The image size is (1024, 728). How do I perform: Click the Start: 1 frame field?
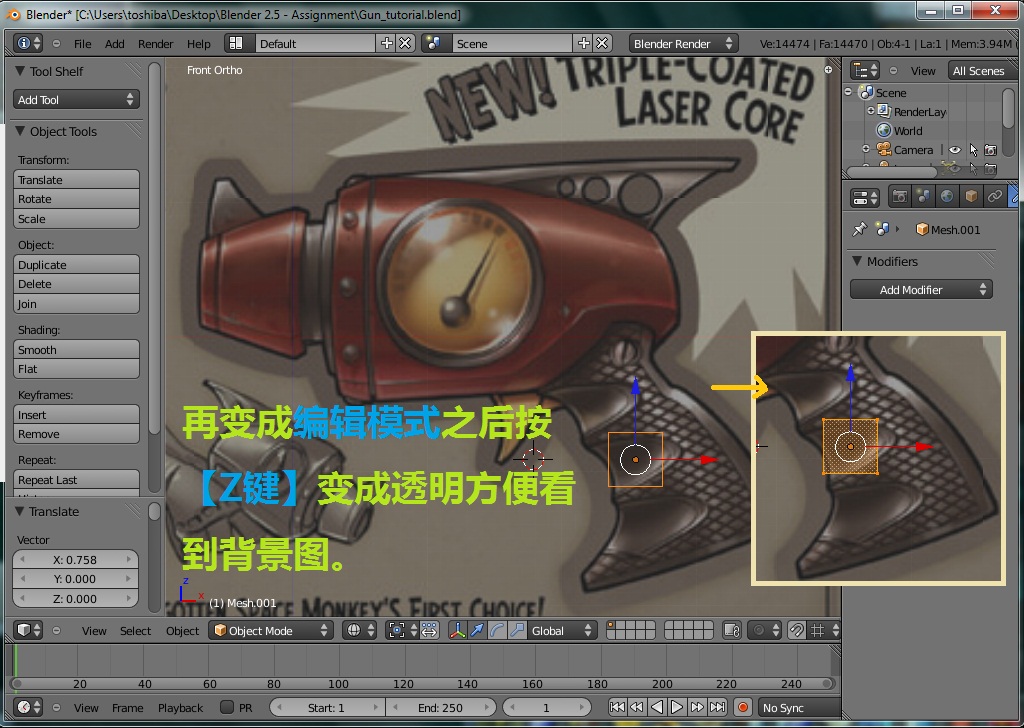[x=327, y=707]
